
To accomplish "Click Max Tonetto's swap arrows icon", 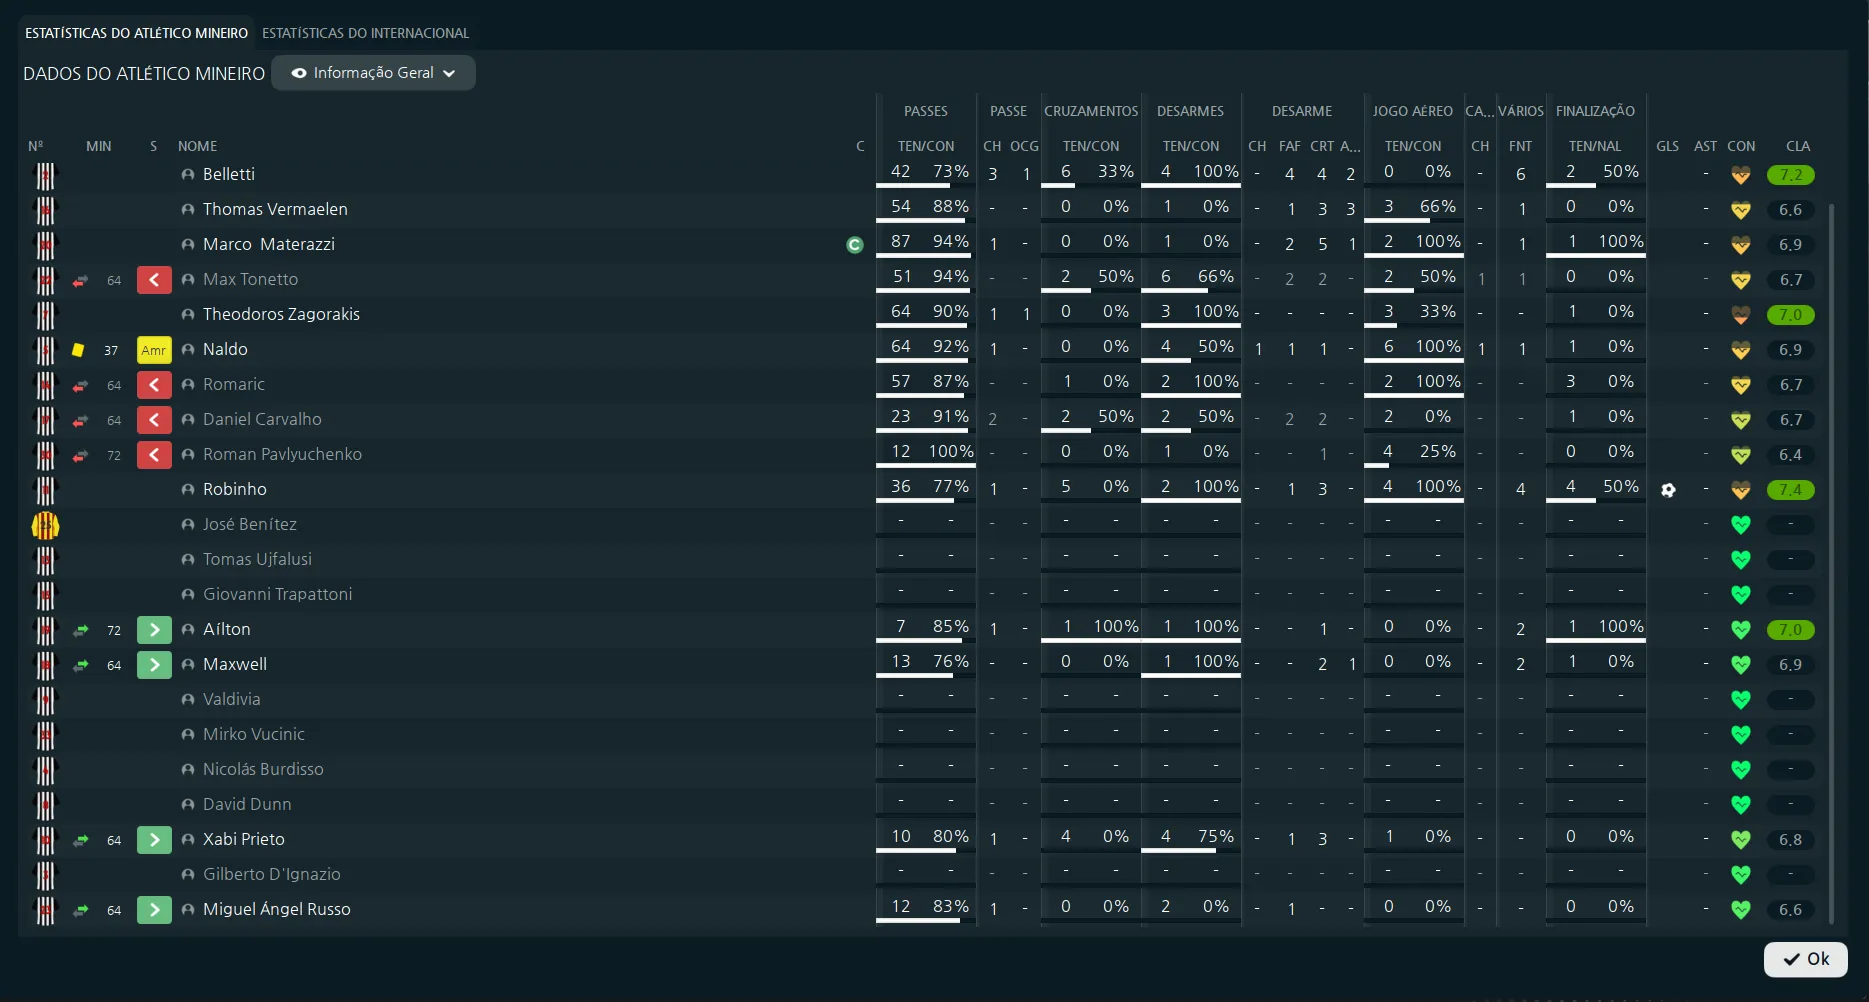I will tap(80, 281).
